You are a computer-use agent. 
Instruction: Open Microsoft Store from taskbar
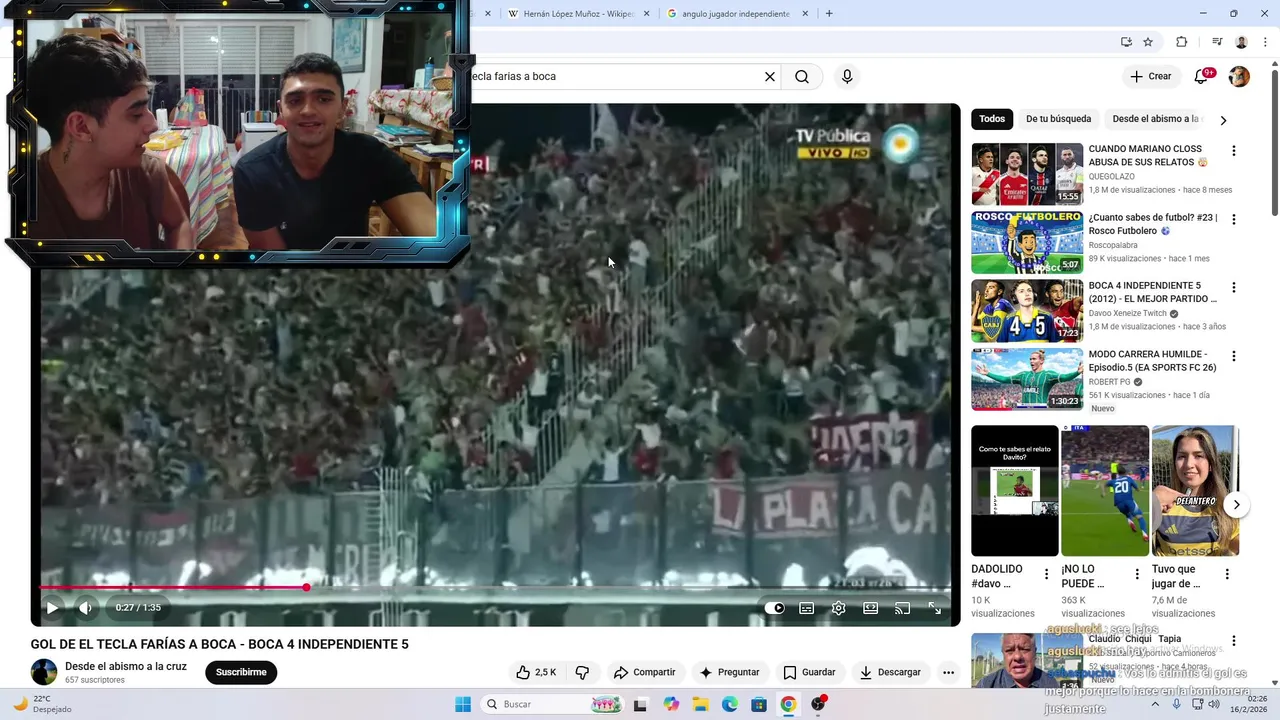pyautogui.click(x=759, y=704)
